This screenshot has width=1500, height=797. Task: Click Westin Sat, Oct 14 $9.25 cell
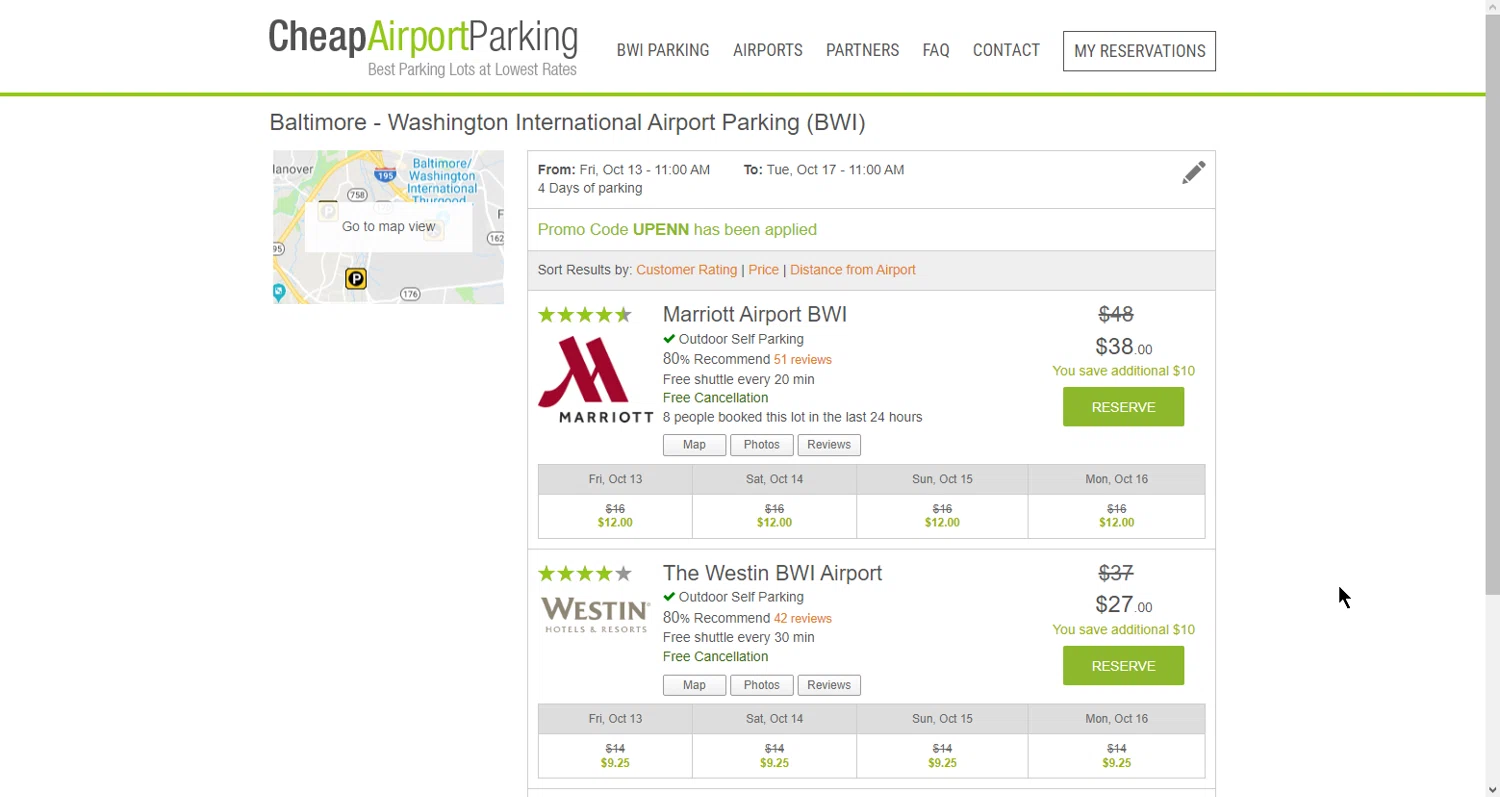point(774,756)
